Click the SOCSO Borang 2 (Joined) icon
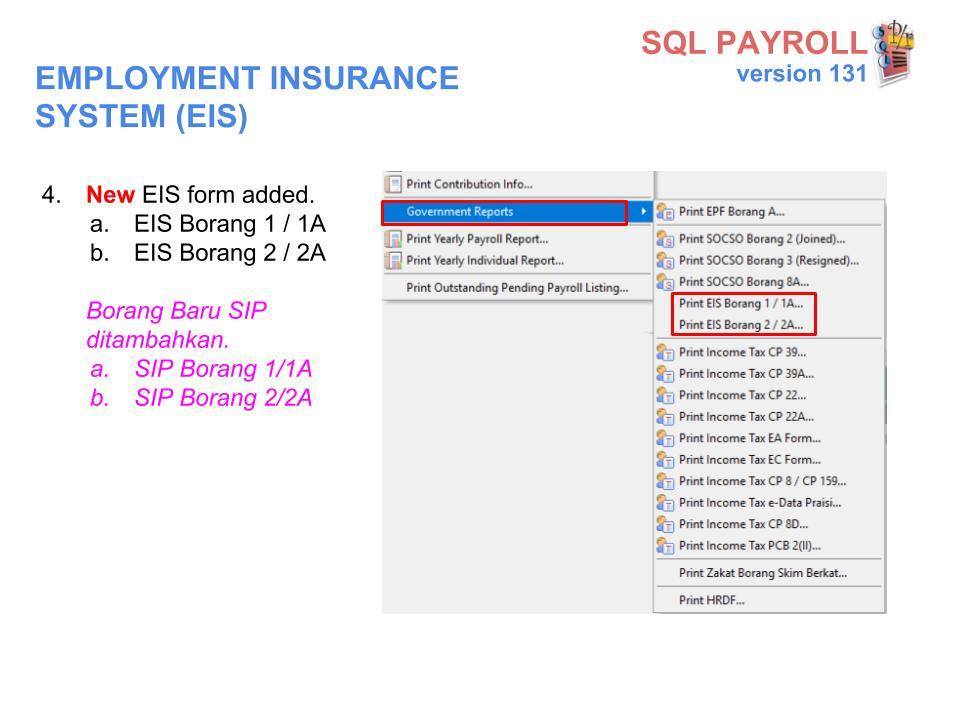The image size is (960, 720). click(666, 239)
